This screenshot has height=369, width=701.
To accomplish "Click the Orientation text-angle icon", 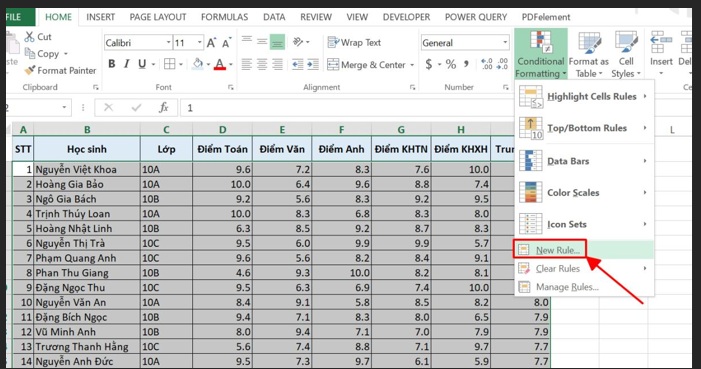I will [298, 42].
